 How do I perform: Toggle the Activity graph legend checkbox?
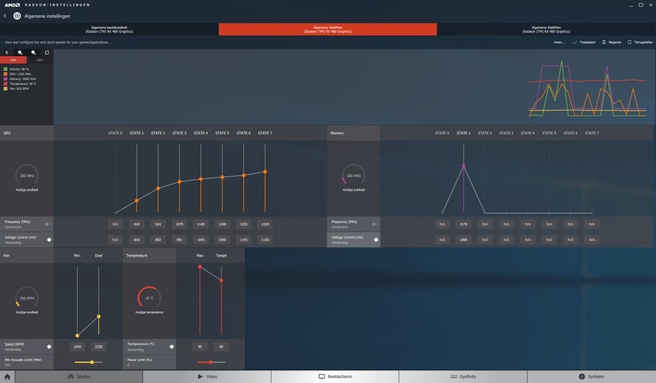pos(5,69)
